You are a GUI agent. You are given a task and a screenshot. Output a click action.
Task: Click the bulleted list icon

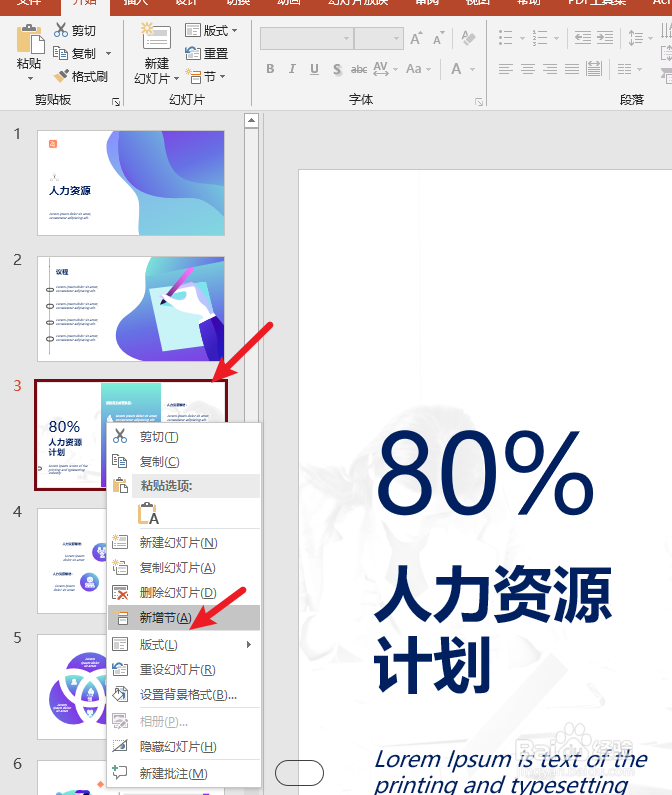point(506,38)
